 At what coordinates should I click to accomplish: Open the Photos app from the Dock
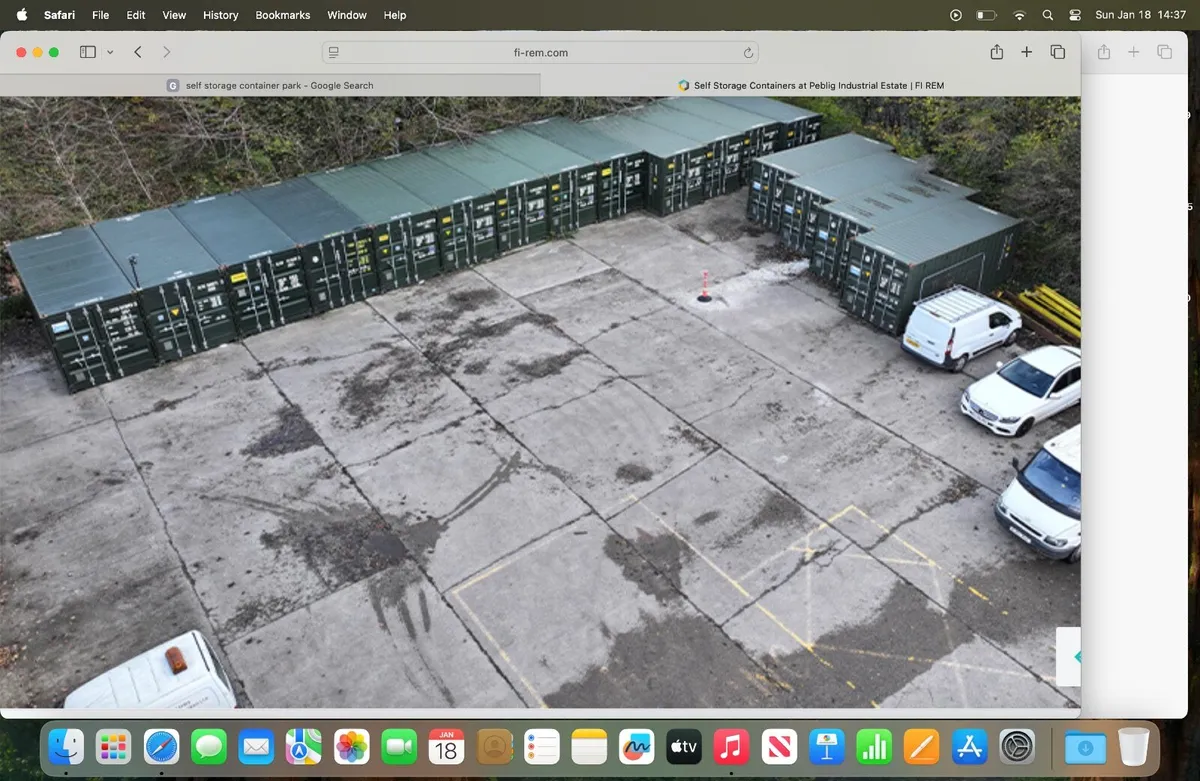[x=352, y=747]
